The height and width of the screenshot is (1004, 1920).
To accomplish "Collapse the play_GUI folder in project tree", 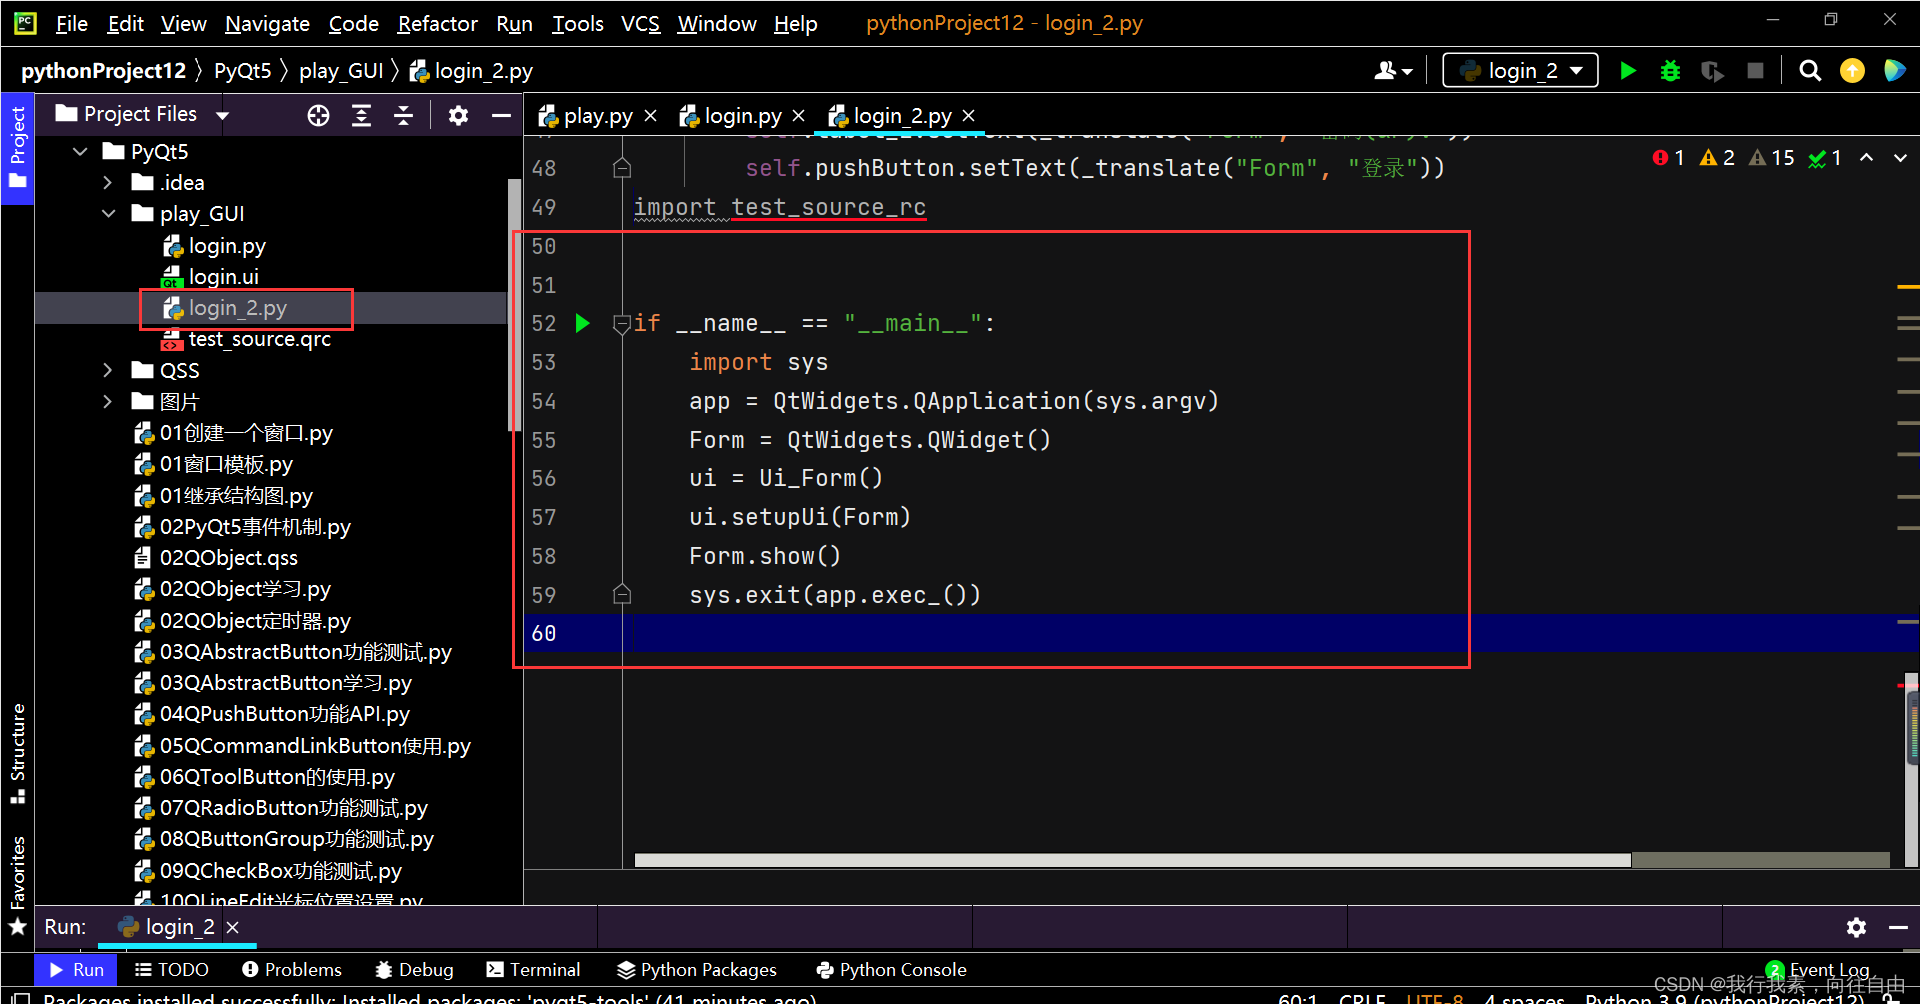I will click(x=108, y=213).
